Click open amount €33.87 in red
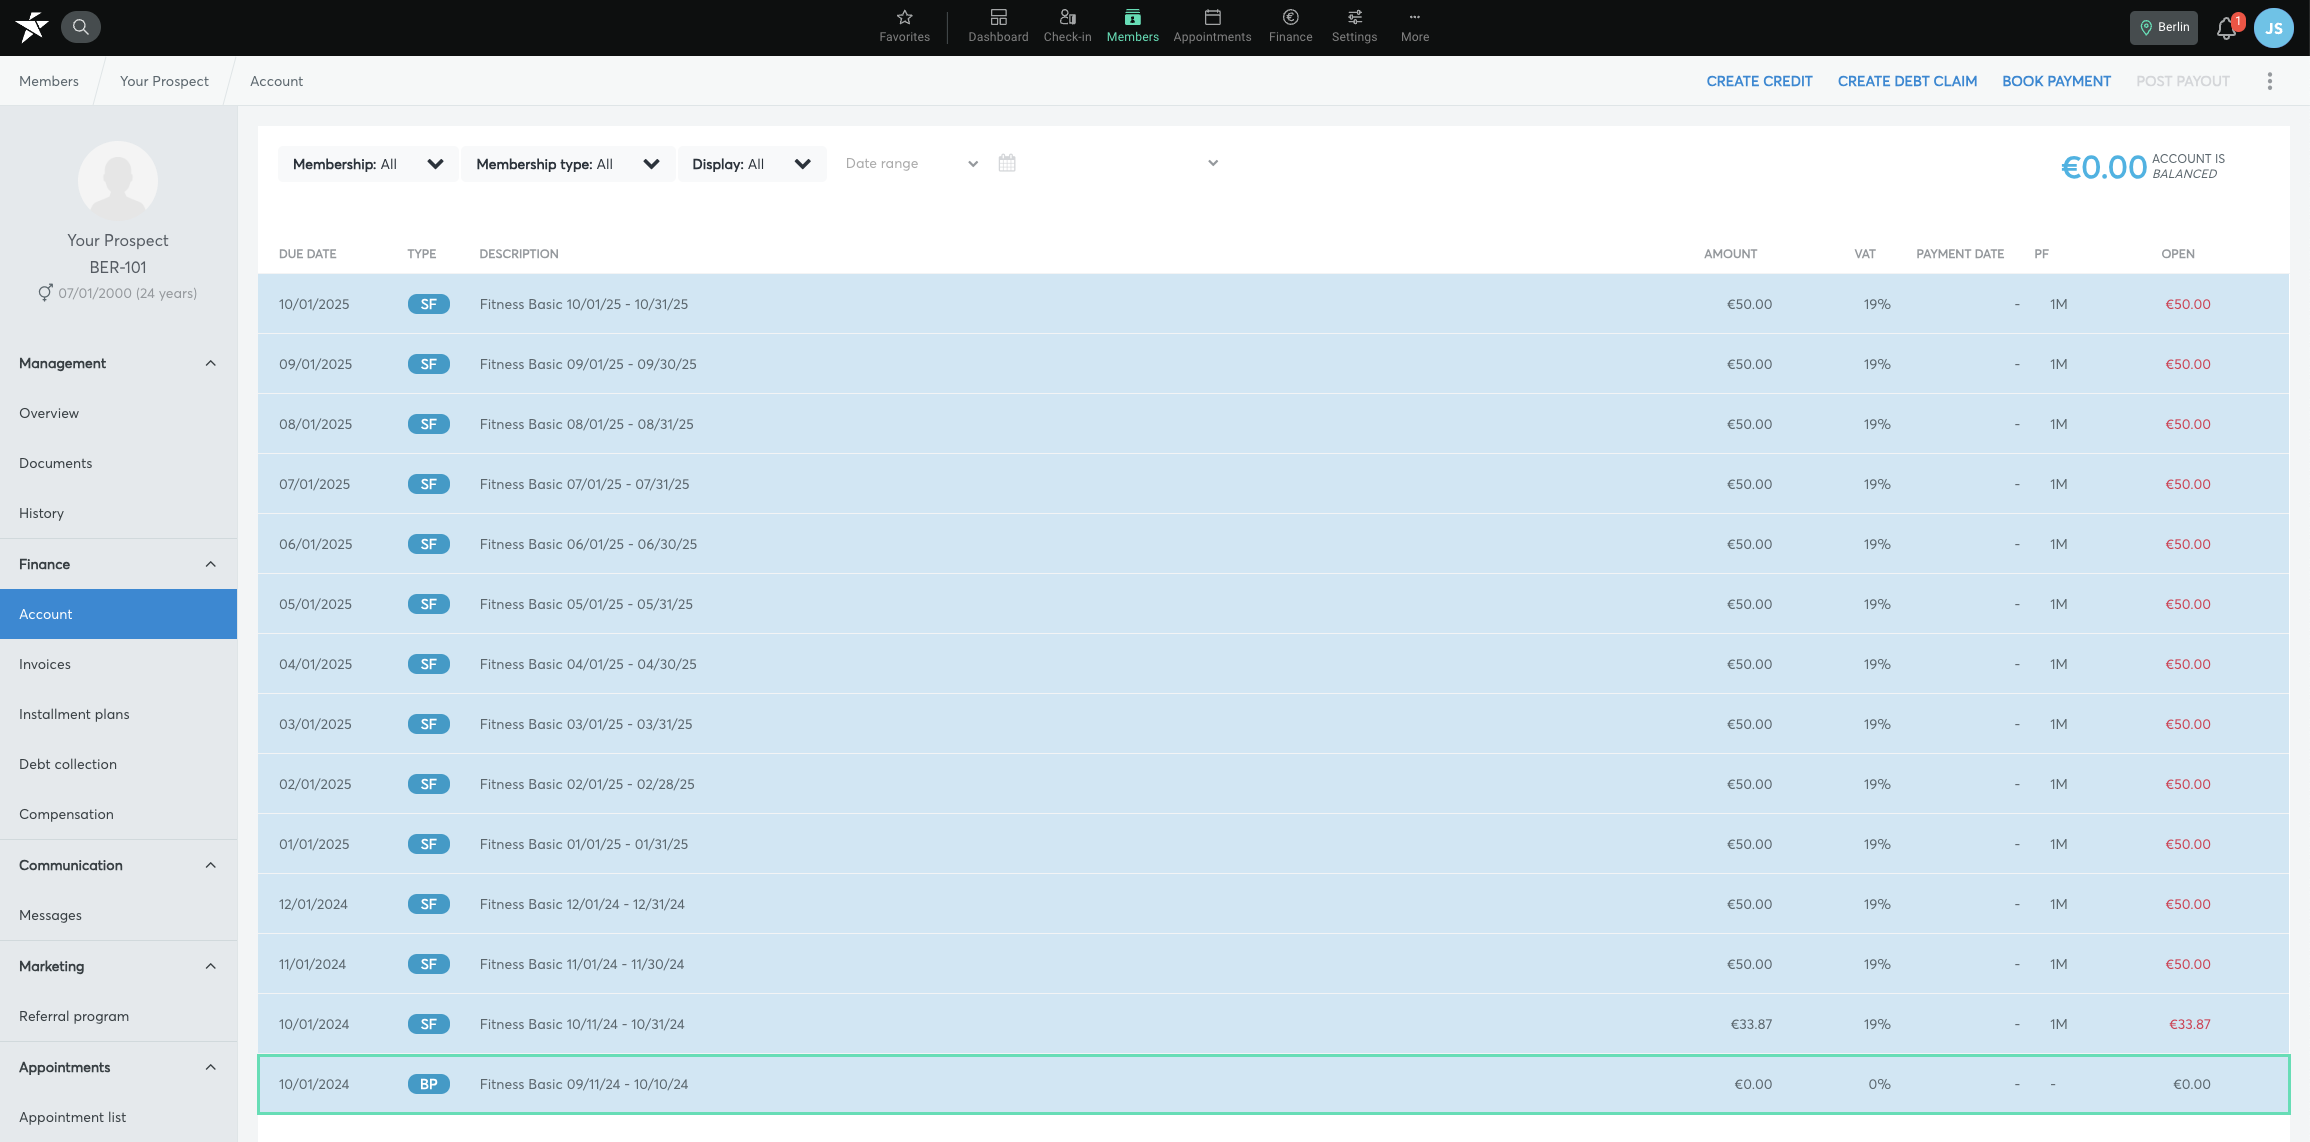Screen dimensions: 2310x1142 (2189, 1024)
